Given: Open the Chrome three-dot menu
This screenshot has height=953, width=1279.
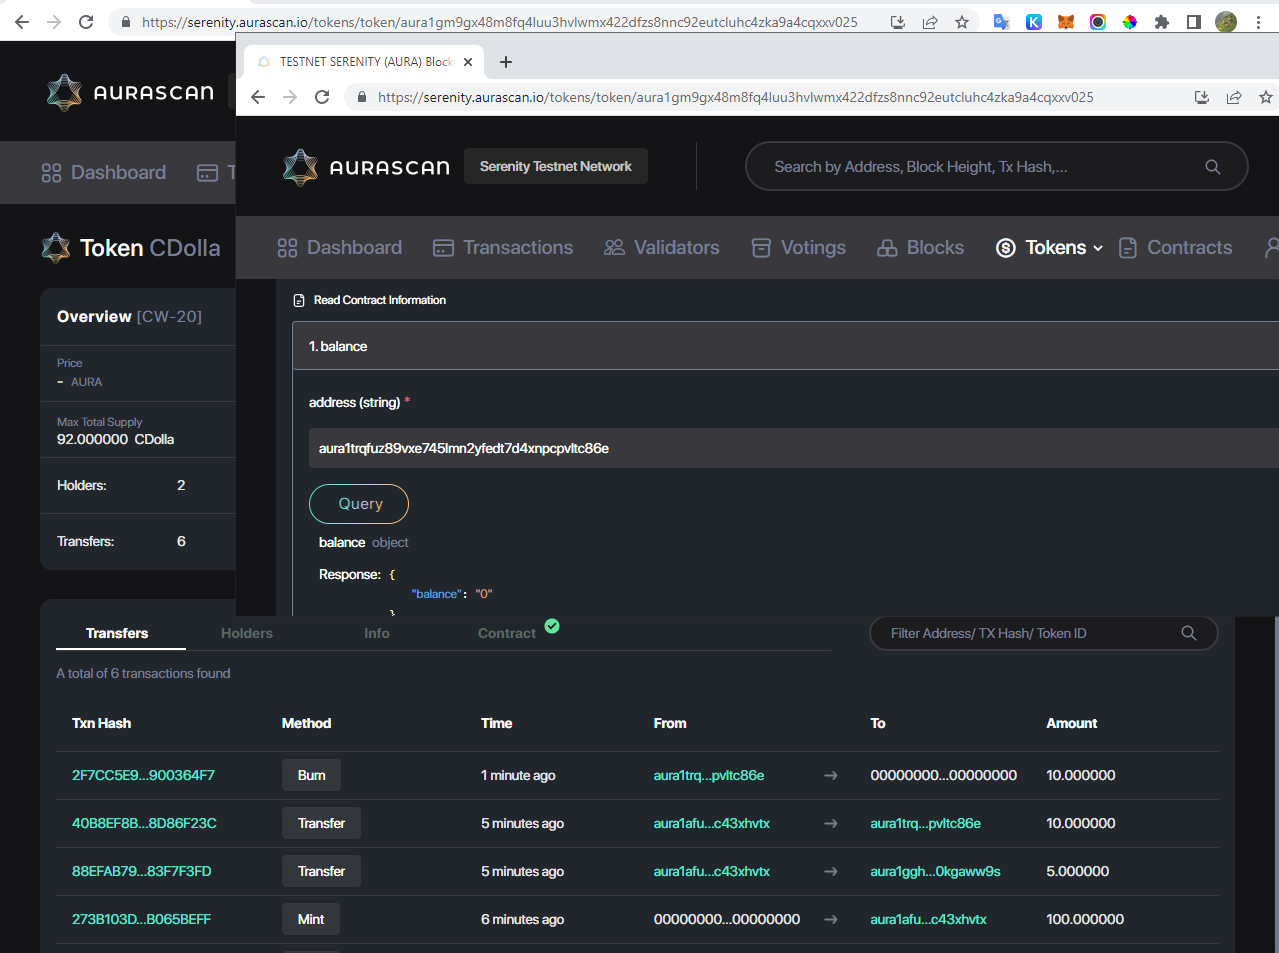Looking at the screenshot, I should (x=1258, y=22).
